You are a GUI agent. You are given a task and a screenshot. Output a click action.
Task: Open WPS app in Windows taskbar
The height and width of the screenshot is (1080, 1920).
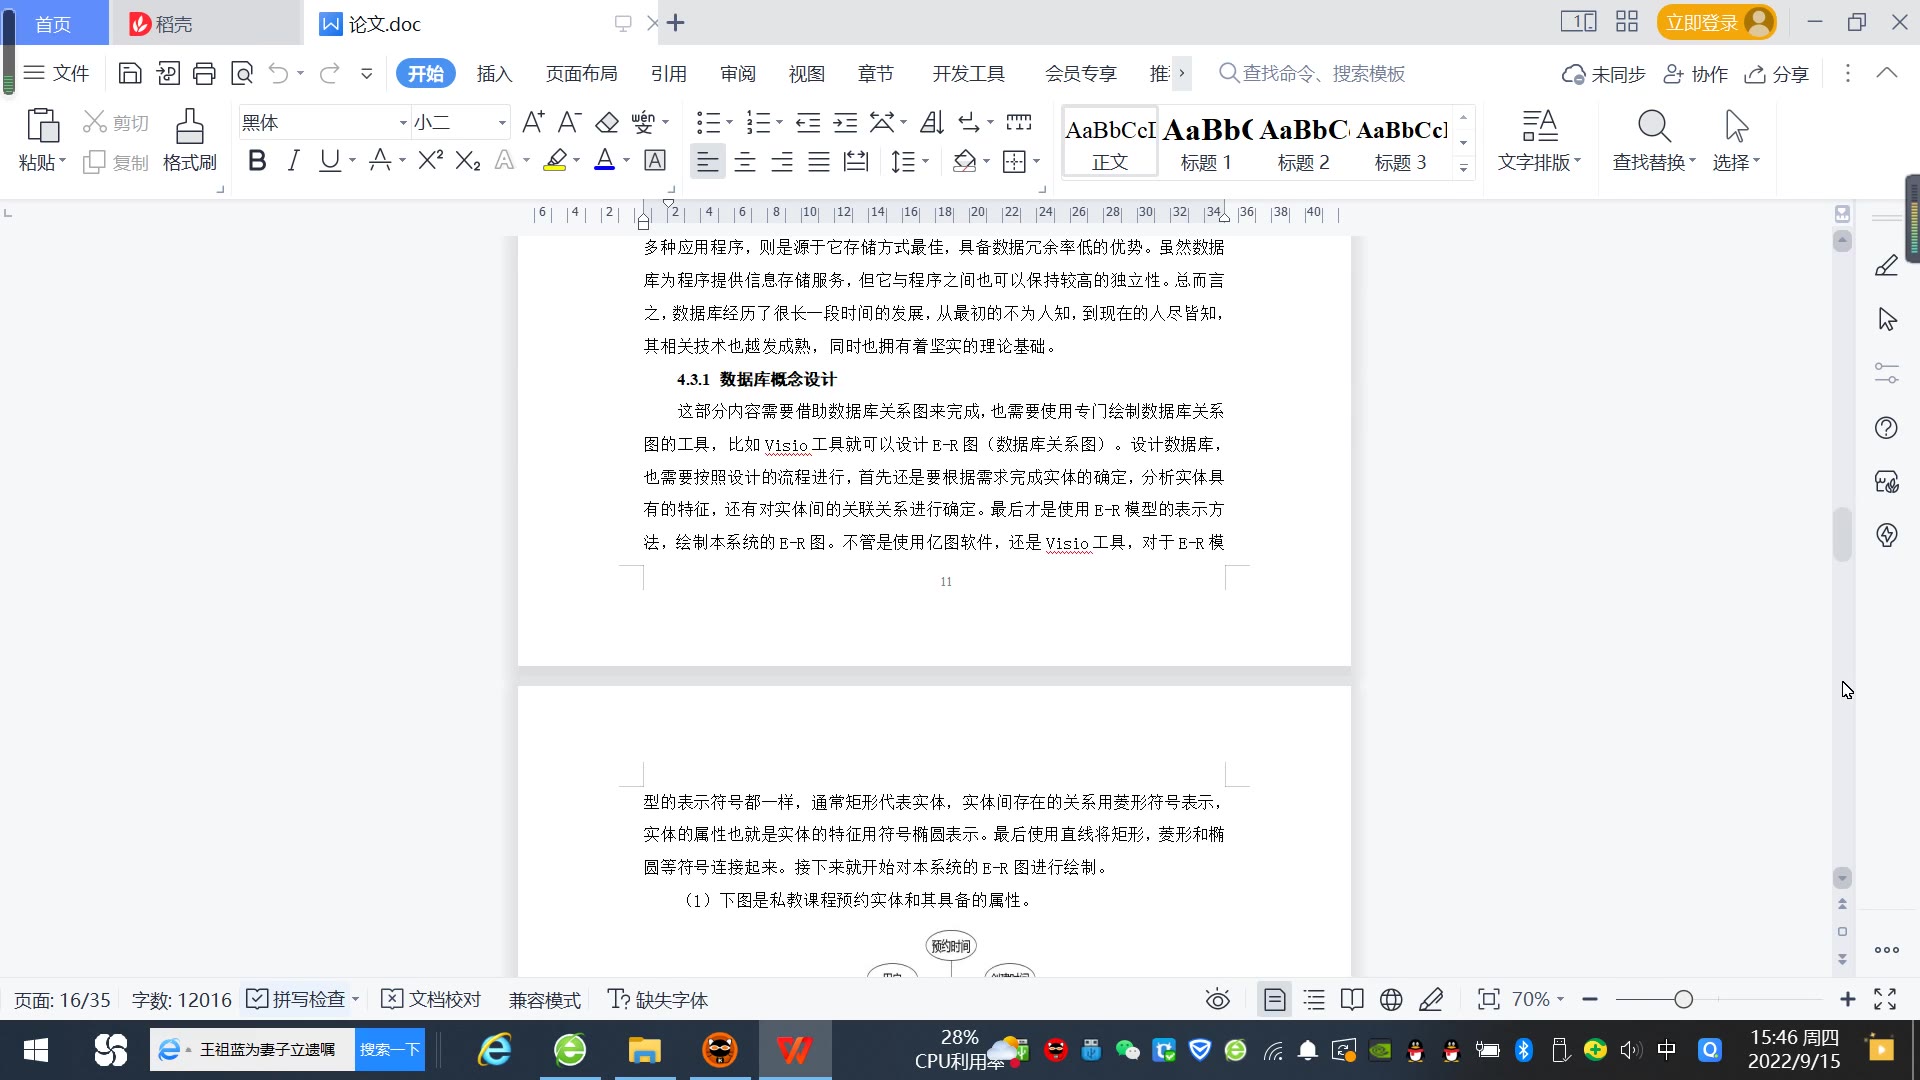(795, 1050)
